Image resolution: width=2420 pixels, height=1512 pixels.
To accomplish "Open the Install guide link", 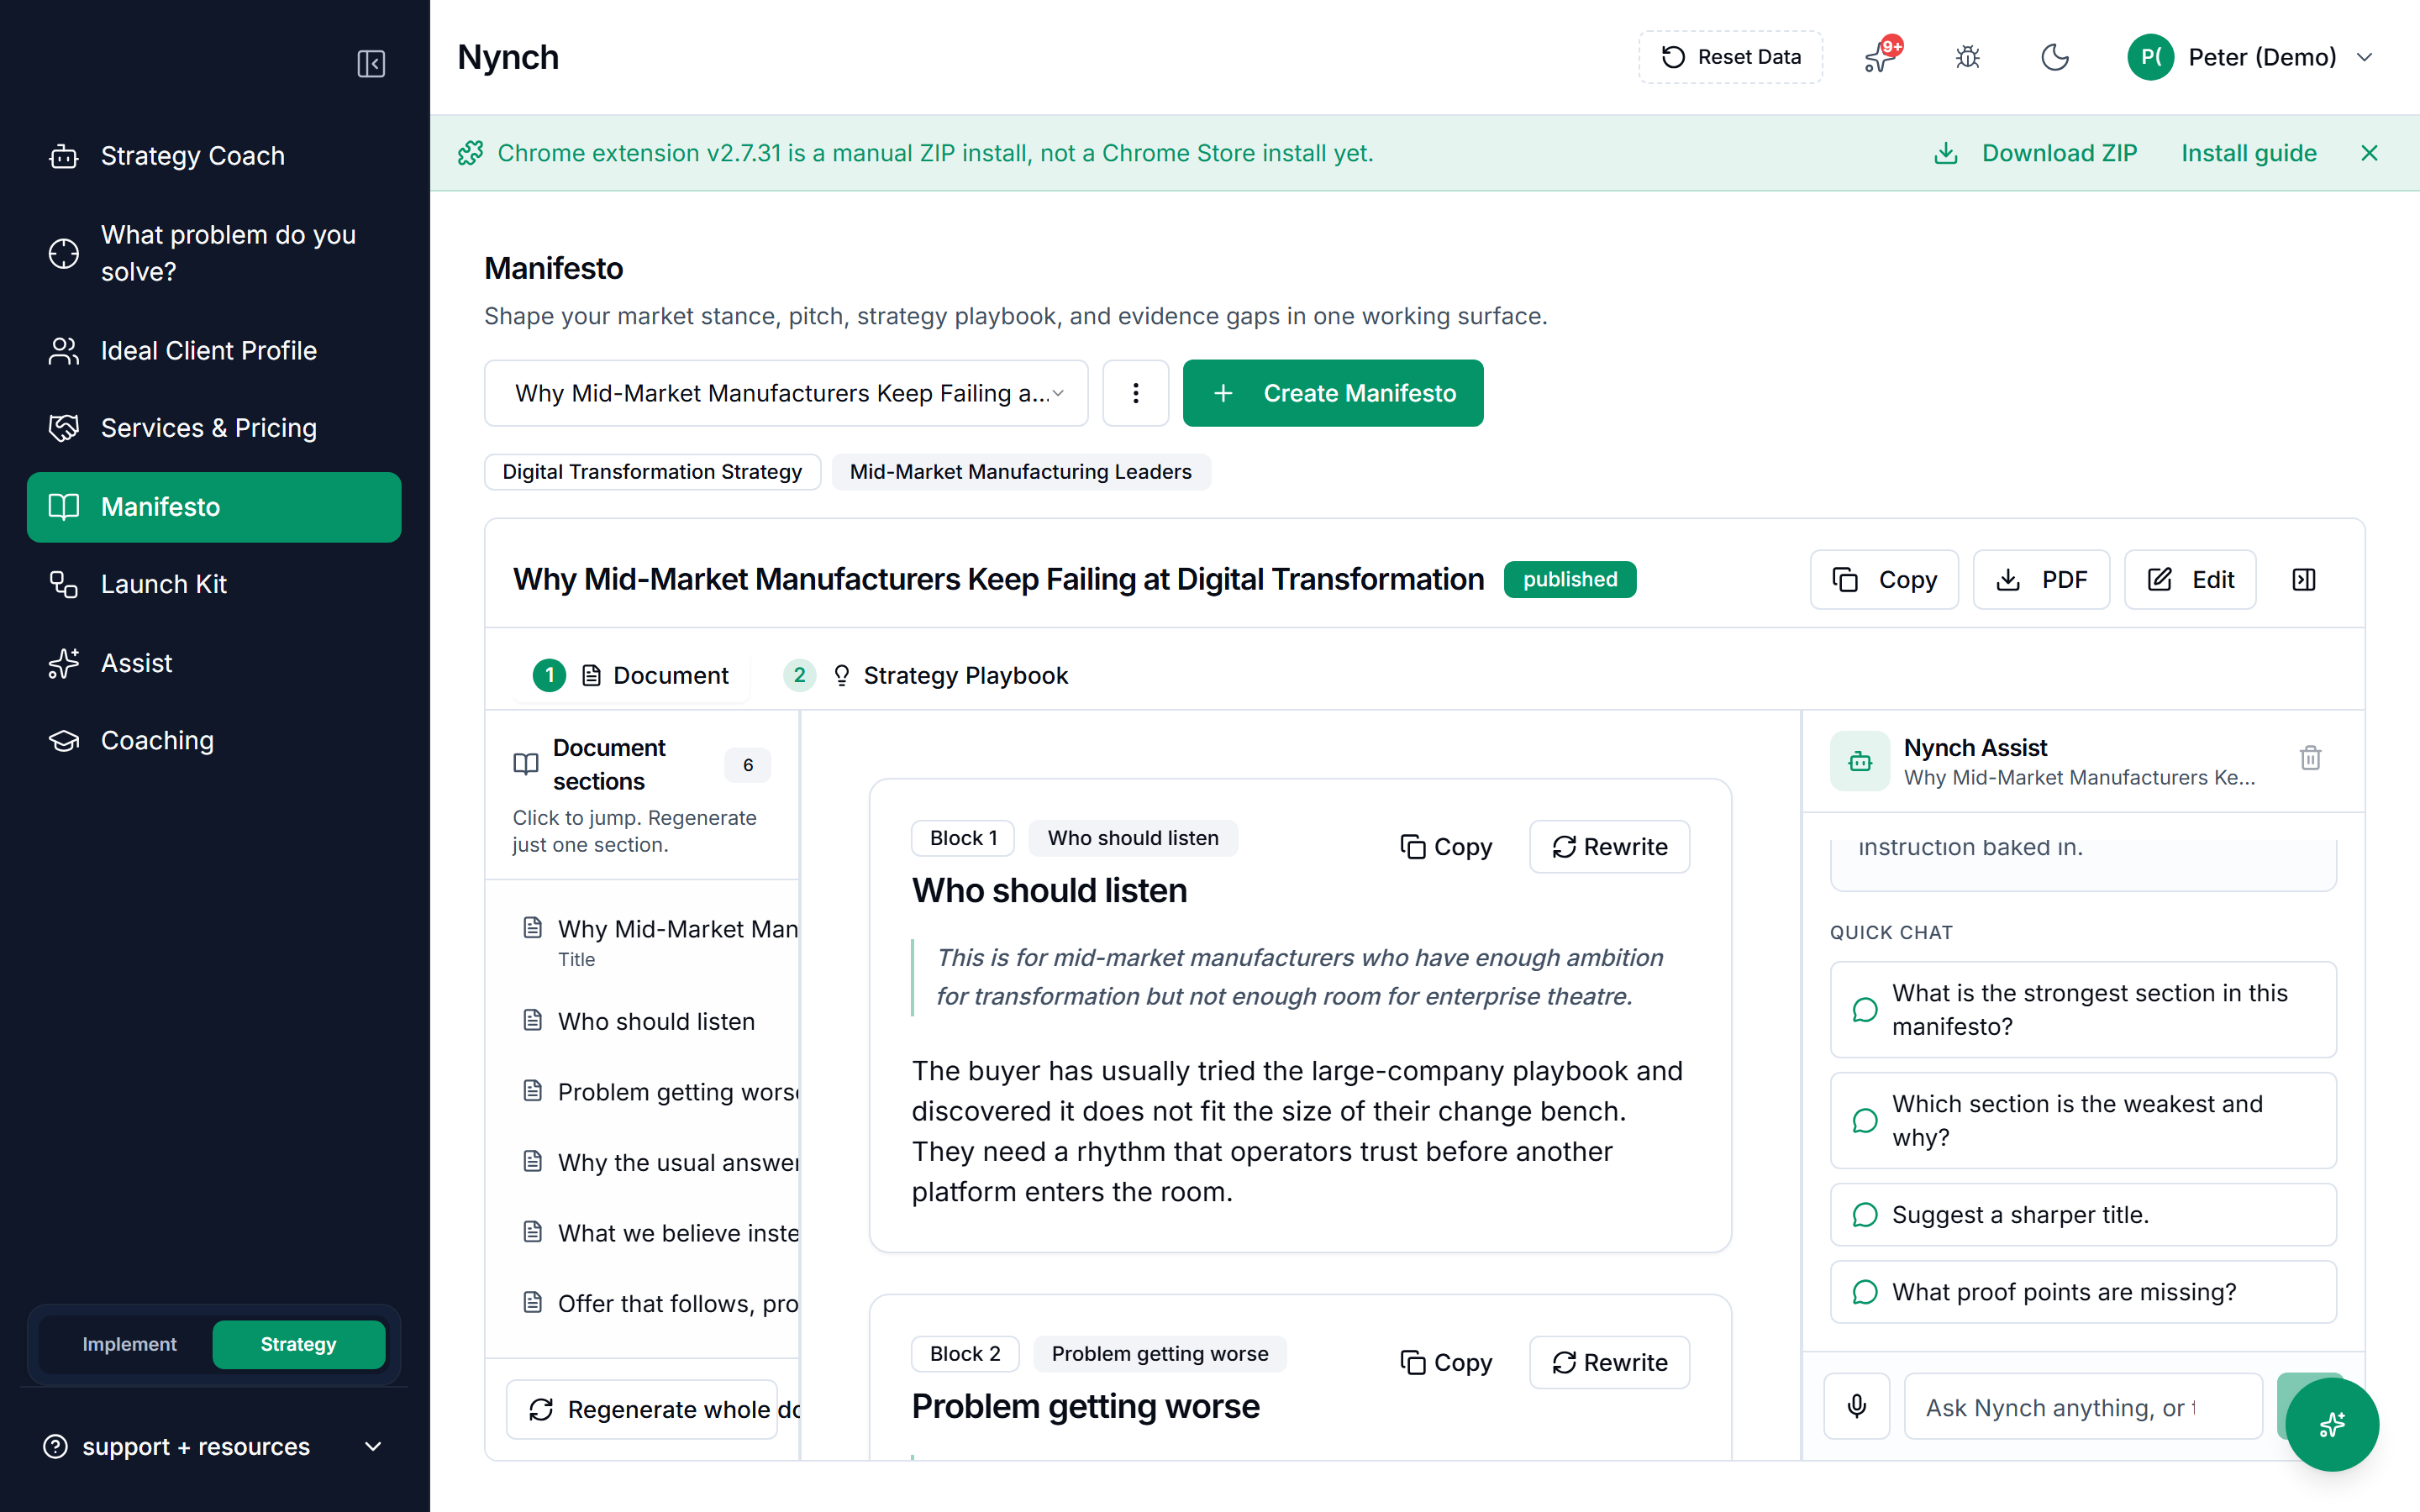I will (2249, 153).
